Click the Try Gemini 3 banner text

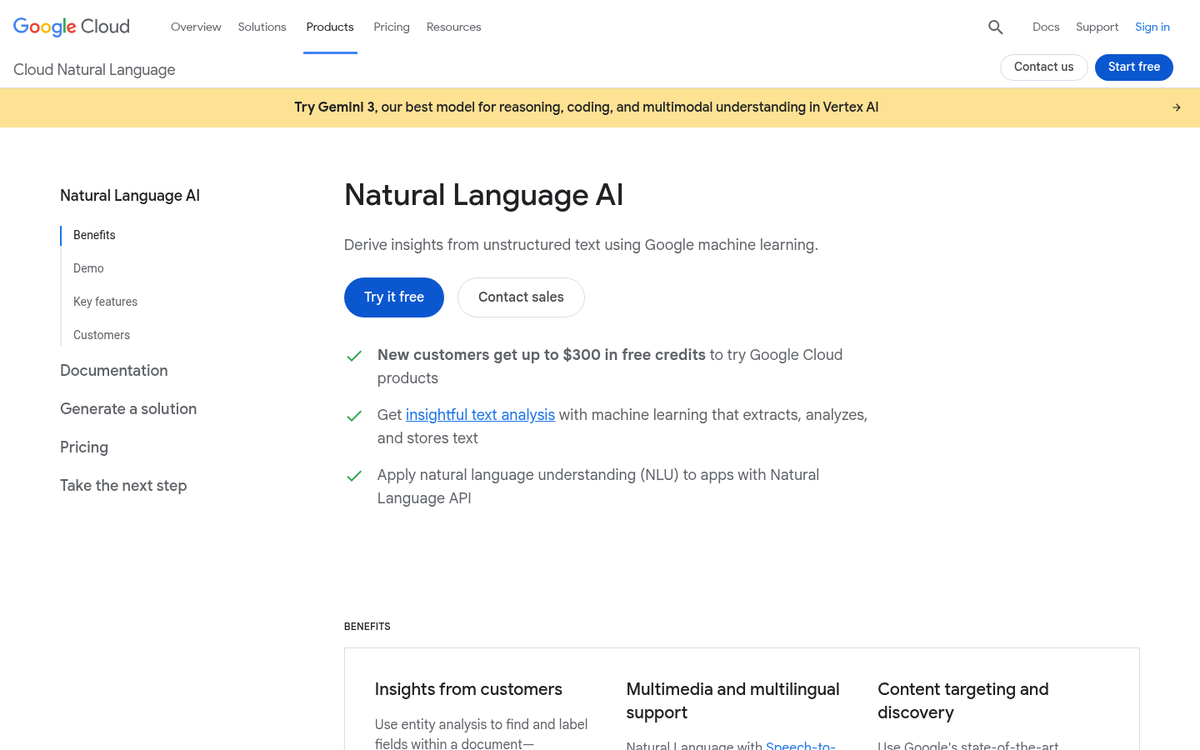pos(586,107)
